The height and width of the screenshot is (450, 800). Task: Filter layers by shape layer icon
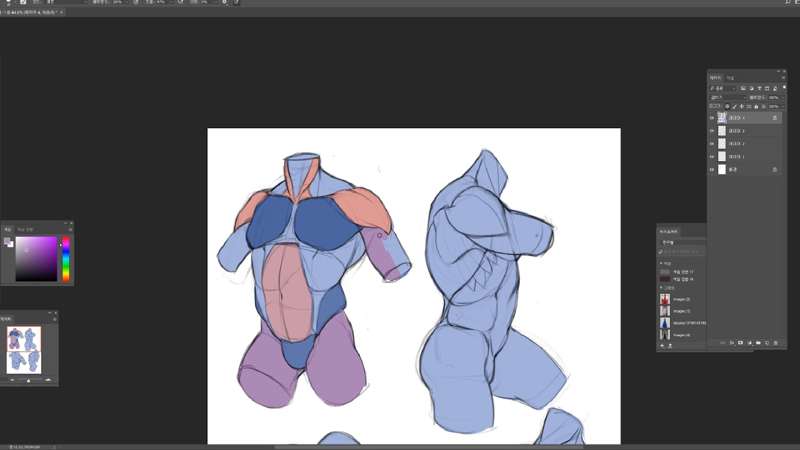[x=767, y=88]
